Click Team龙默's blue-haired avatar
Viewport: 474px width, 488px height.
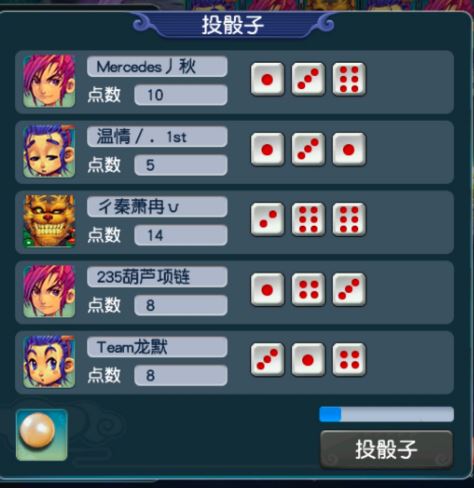[49, 362]
